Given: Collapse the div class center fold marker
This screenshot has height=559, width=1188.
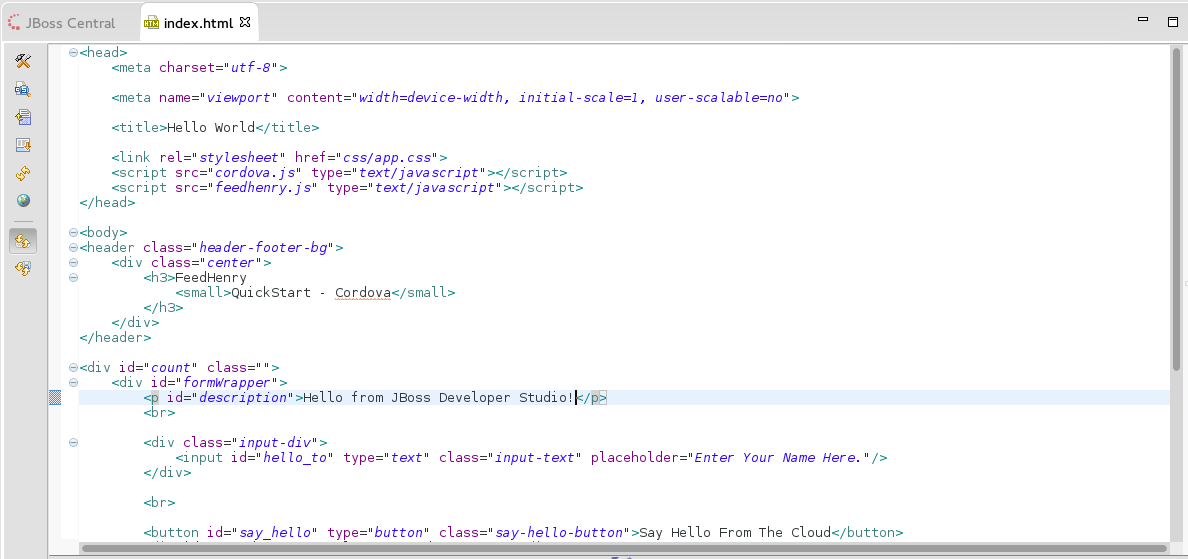Looking at the screenshot, I should pyautogui.click(x=73, y=262).
